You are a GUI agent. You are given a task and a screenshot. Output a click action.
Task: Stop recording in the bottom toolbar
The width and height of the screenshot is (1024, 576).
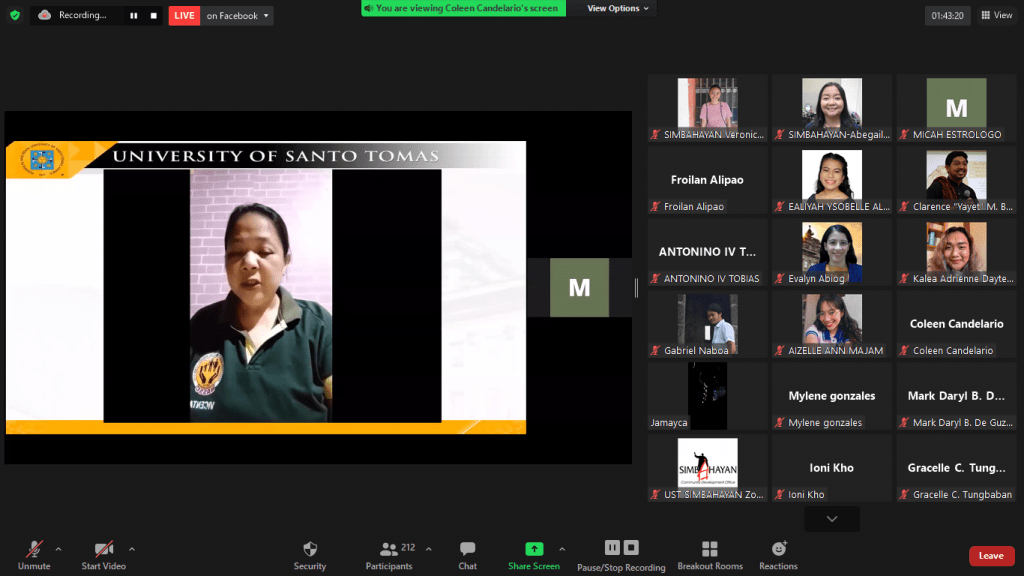631,547
